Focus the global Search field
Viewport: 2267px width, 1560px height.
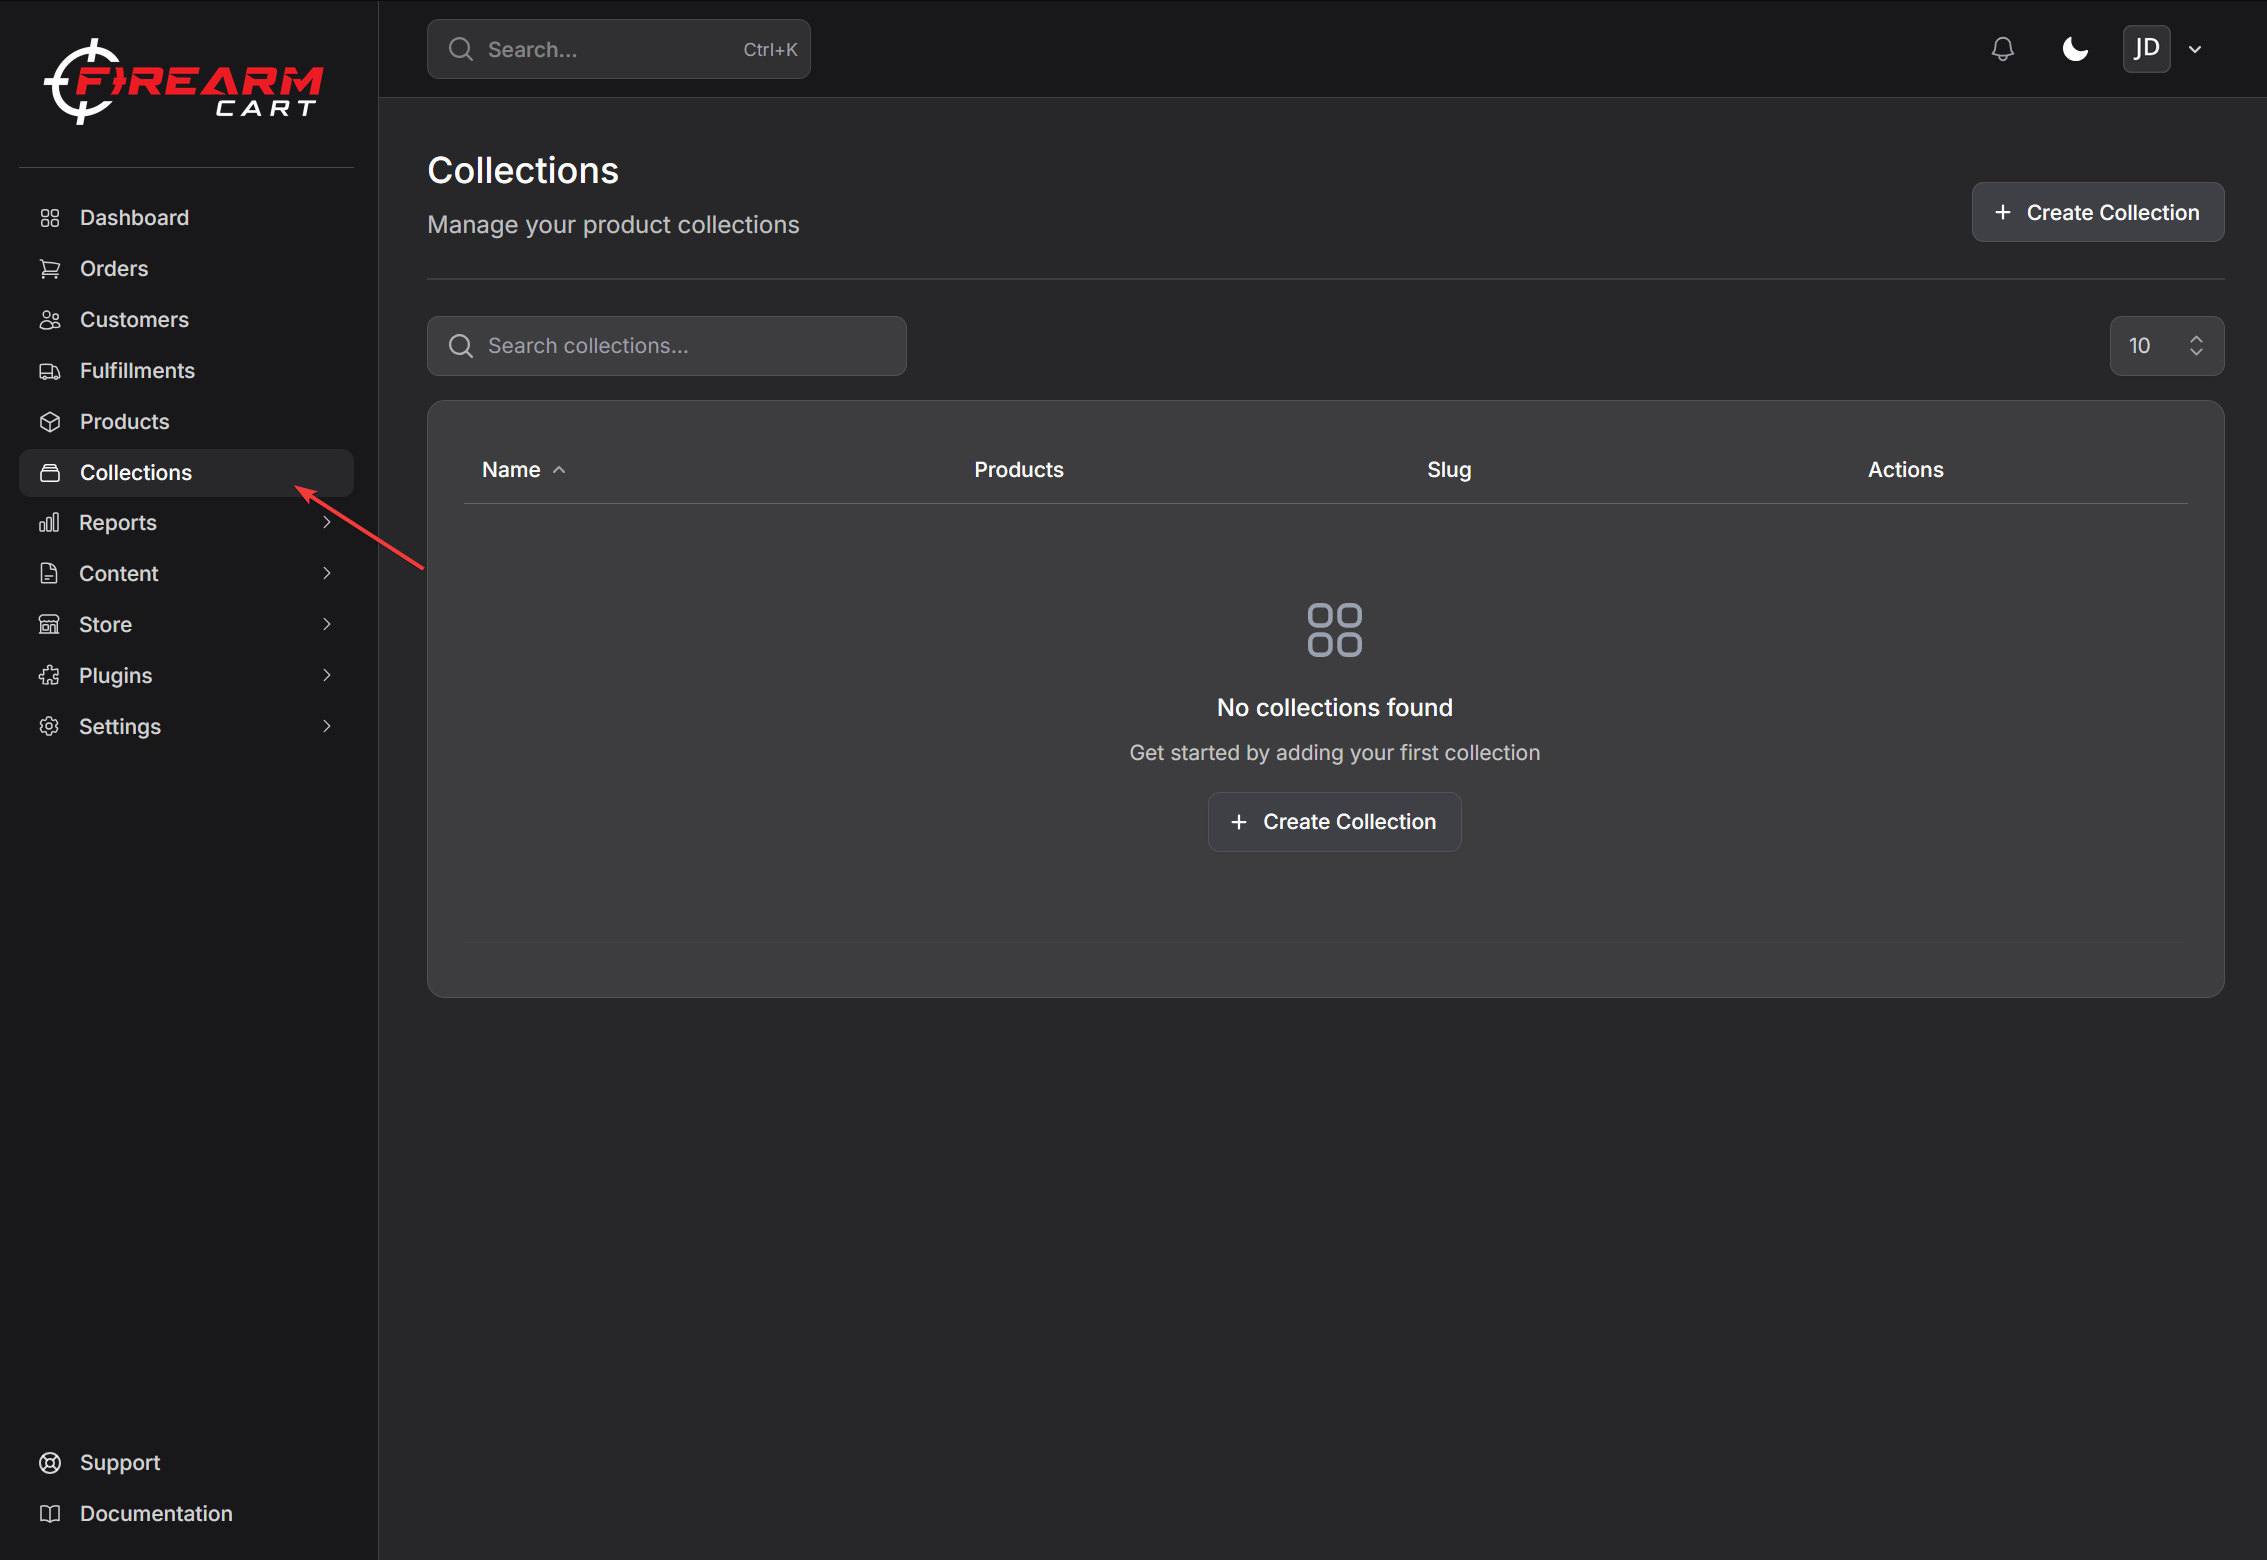point(618,49)
